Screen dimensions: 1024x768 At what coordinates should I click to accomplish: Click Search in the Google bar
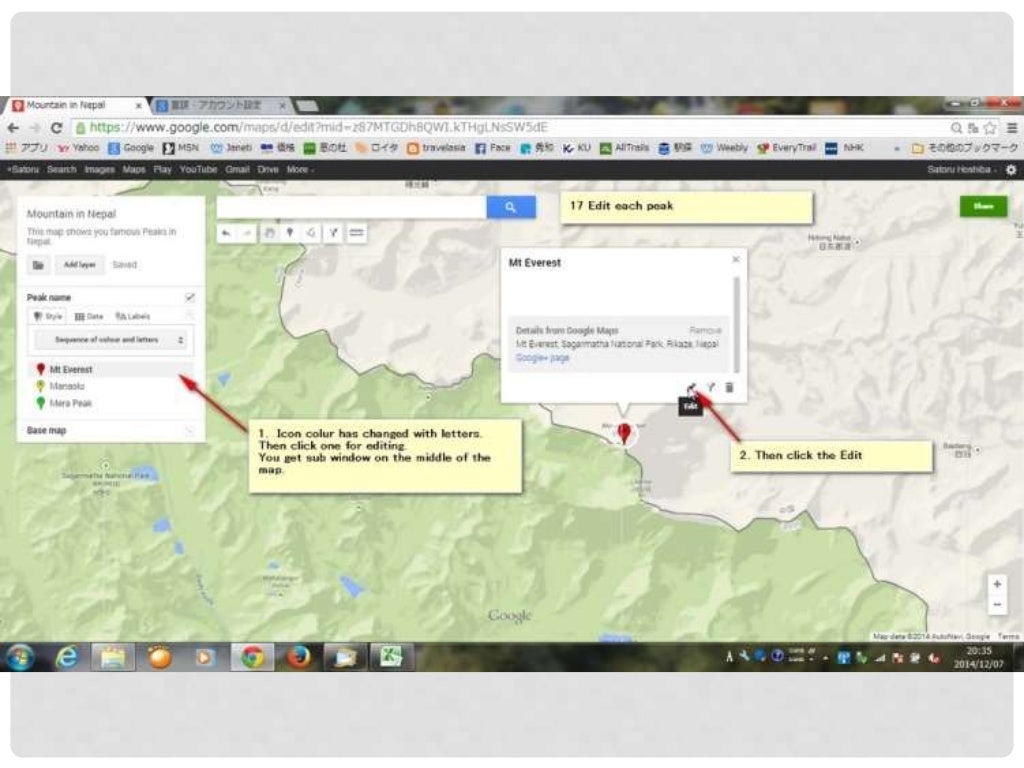61,170
